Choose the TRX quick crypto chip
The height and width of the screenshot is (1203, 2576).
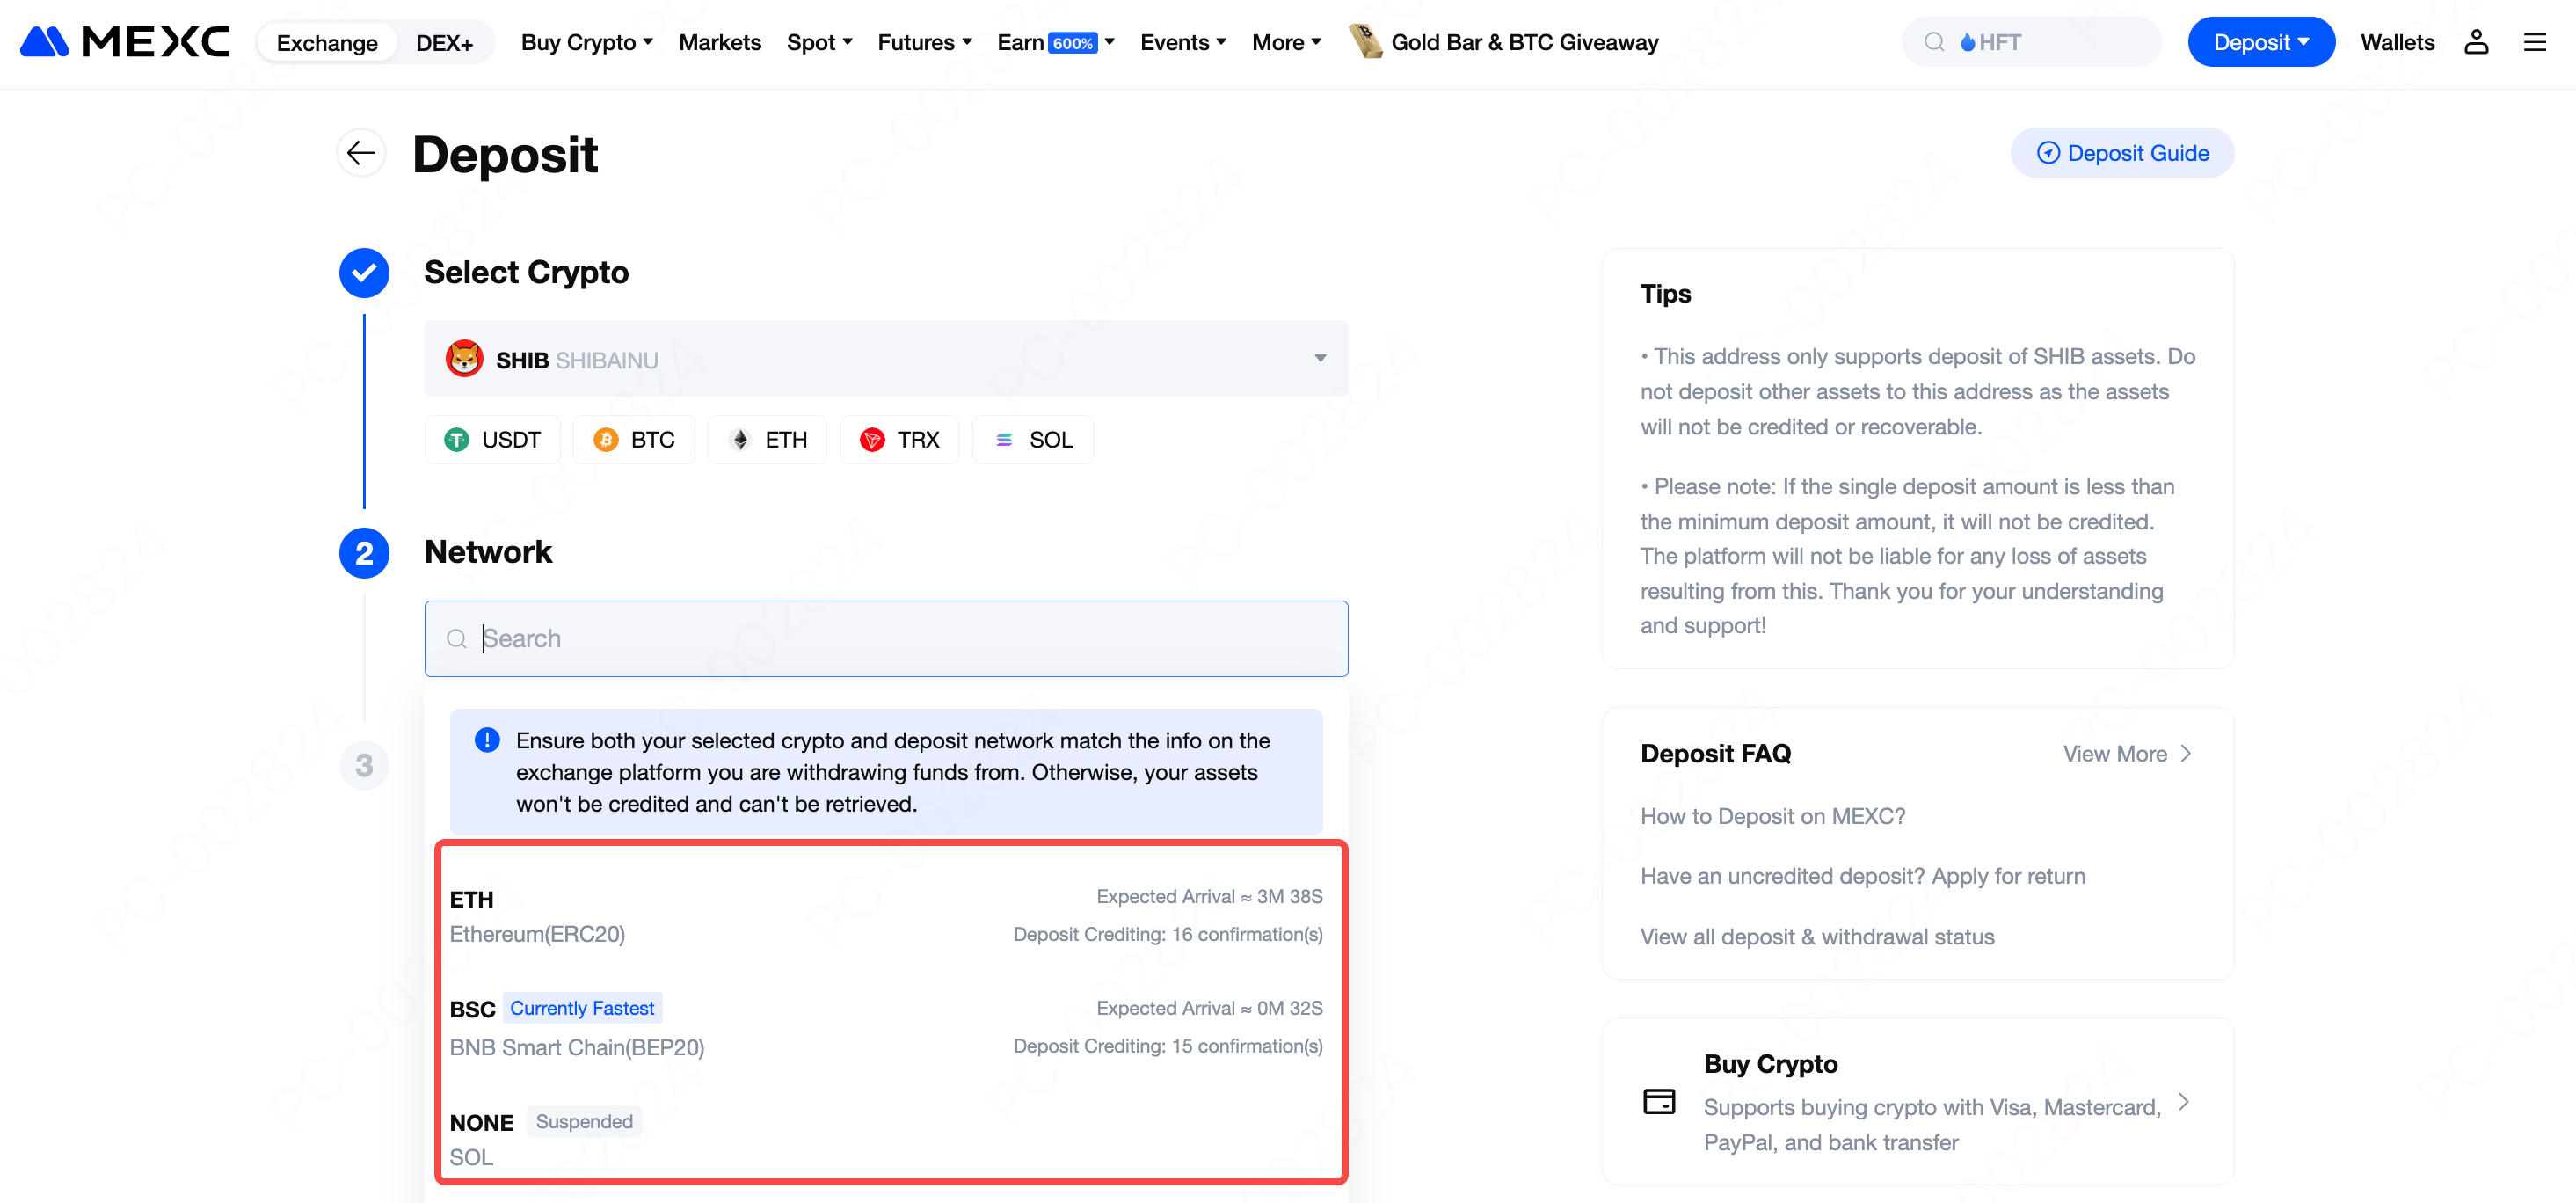click(x=899, y=440)
